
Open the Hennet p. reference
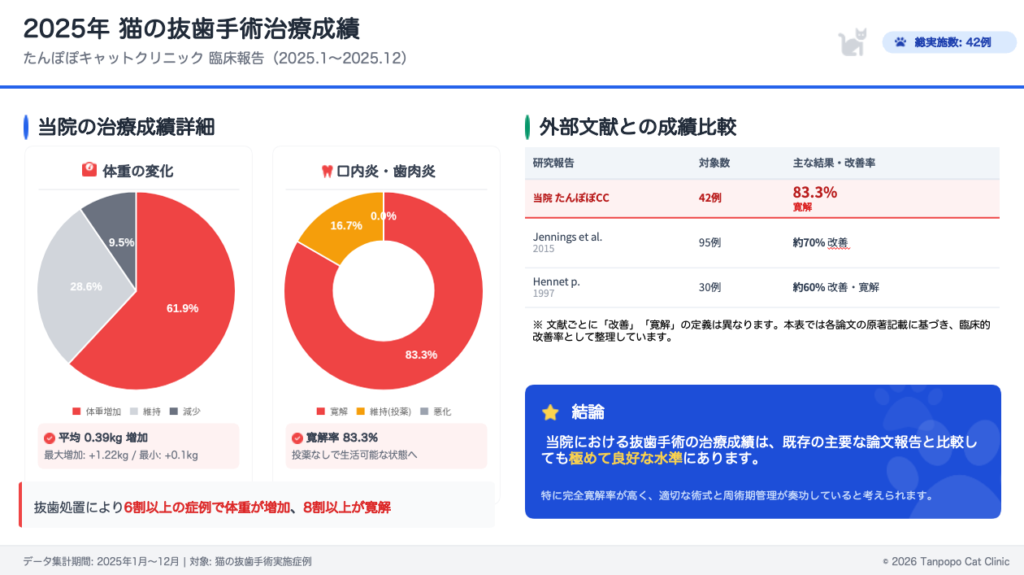tap(557, 282)
